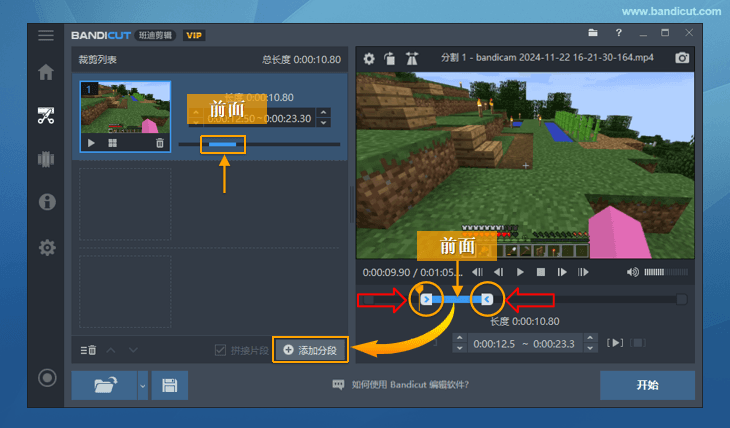Open the 如何使用 Bandicut 编辑软件? link
730x428 pixels.
coord(400,384)
